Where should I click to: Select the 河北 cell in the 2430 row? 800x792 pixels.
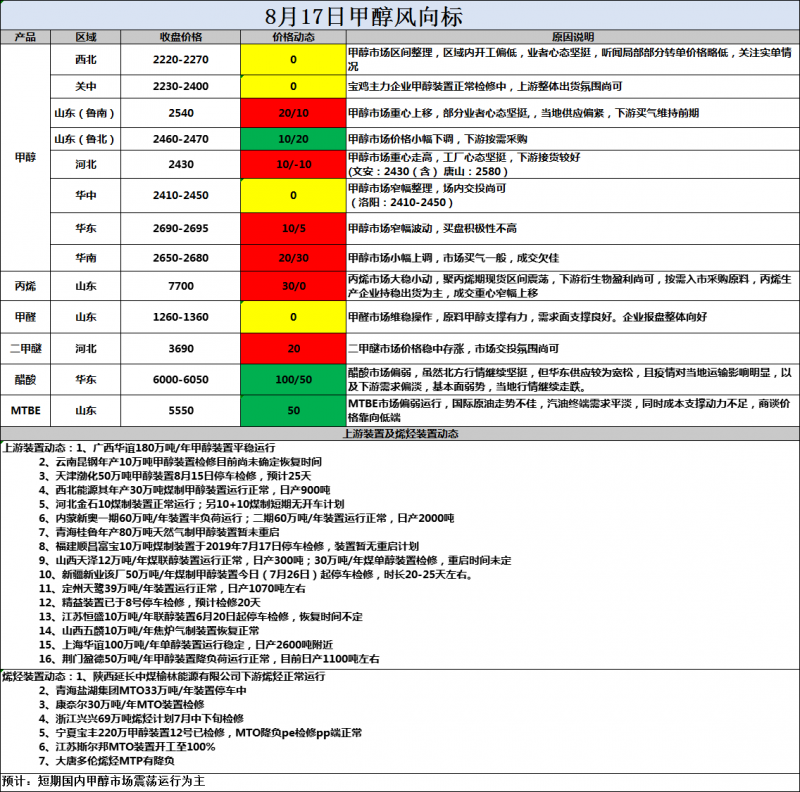pyautogui.click(x=86, y=164)
